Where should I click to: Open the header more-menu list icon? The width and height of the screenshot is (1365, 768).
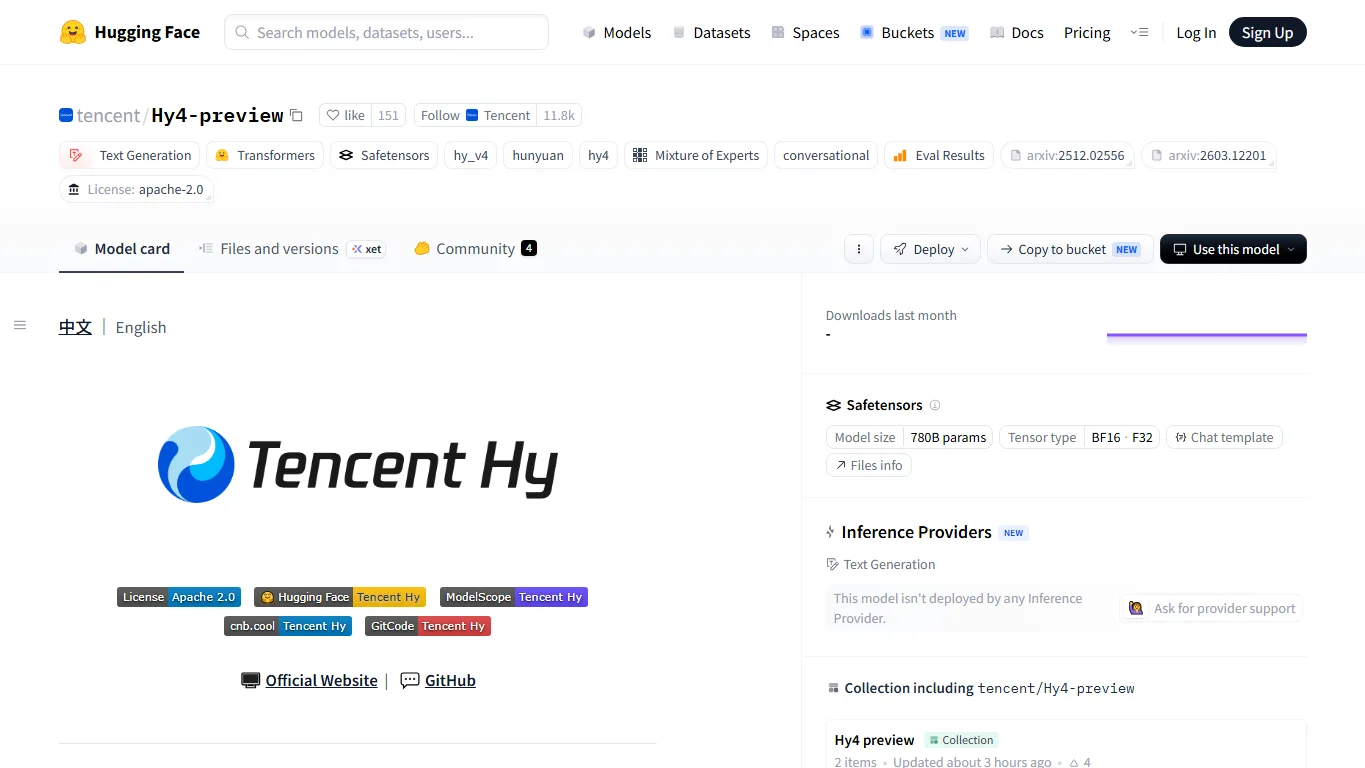click(x=1139, y=32)
